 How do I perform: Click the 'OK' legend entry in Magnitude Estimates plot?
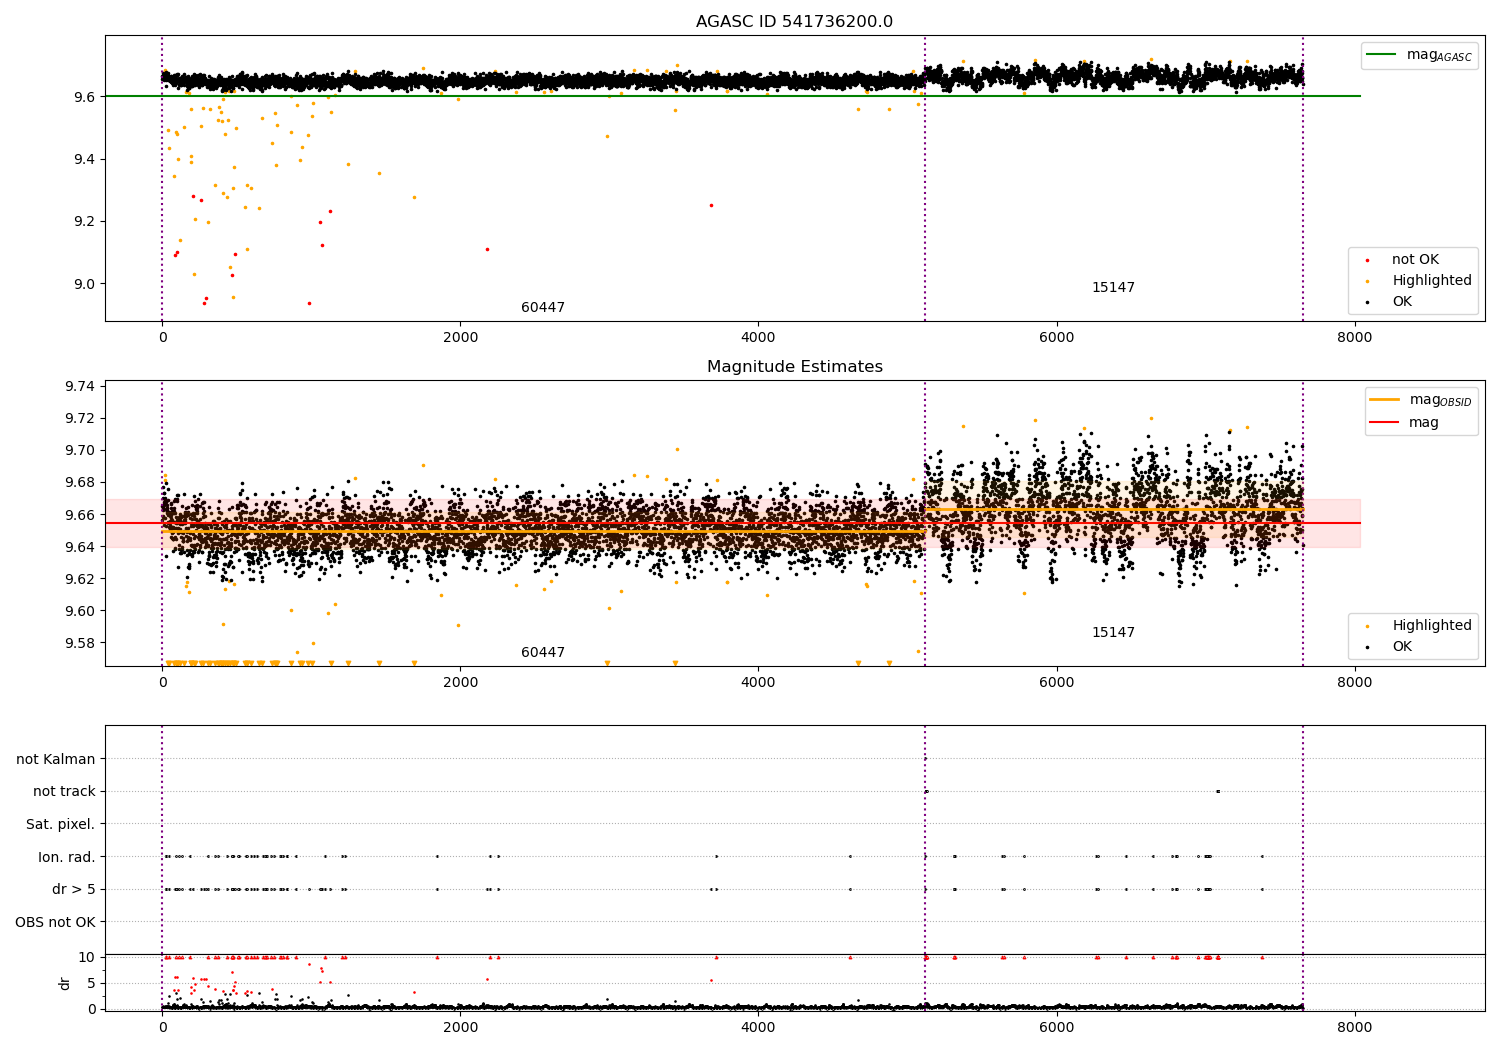click(x=1390, y=647)
